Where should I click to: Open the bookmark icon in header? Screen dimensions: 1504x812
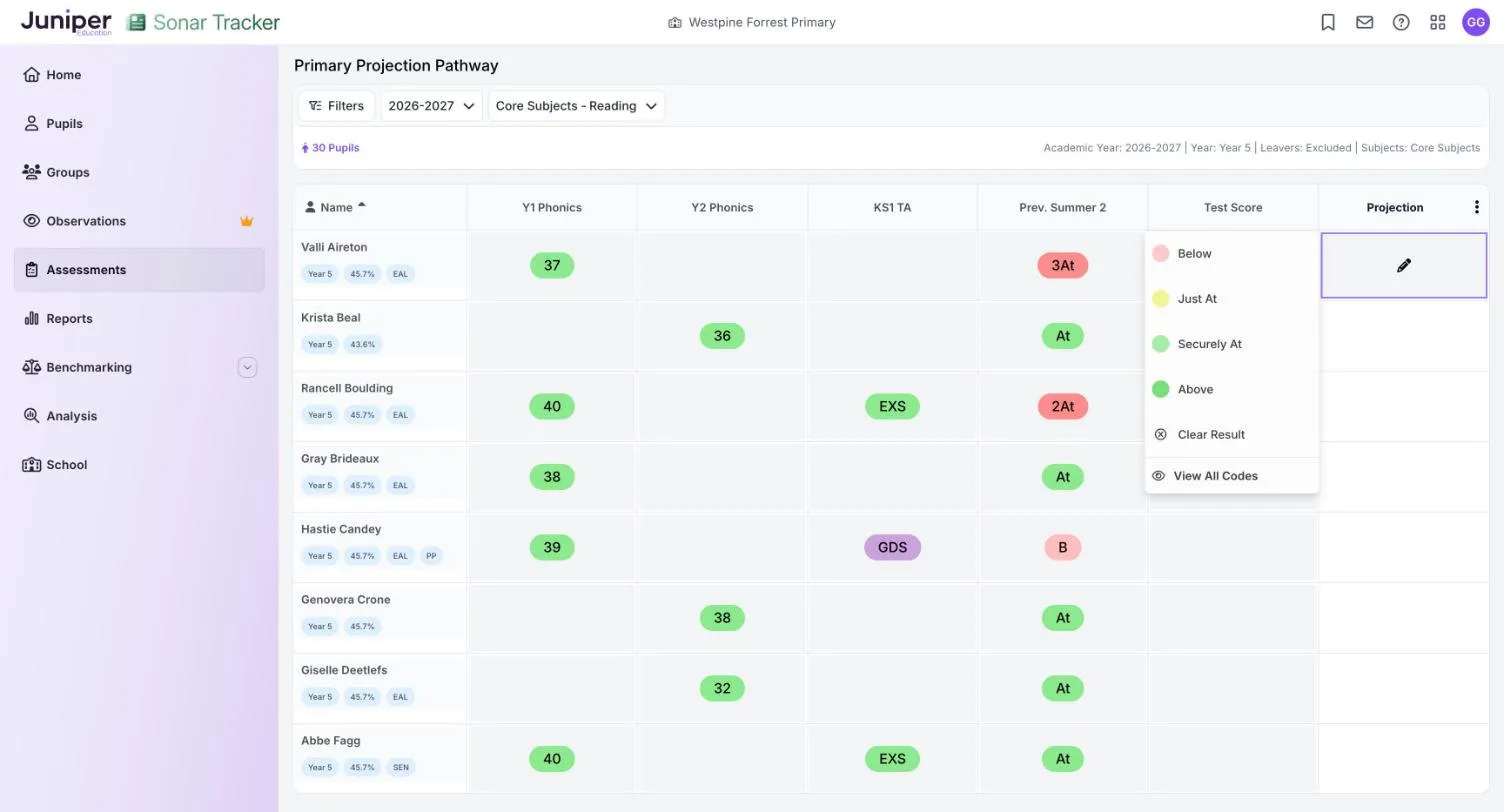(1328, 22)
